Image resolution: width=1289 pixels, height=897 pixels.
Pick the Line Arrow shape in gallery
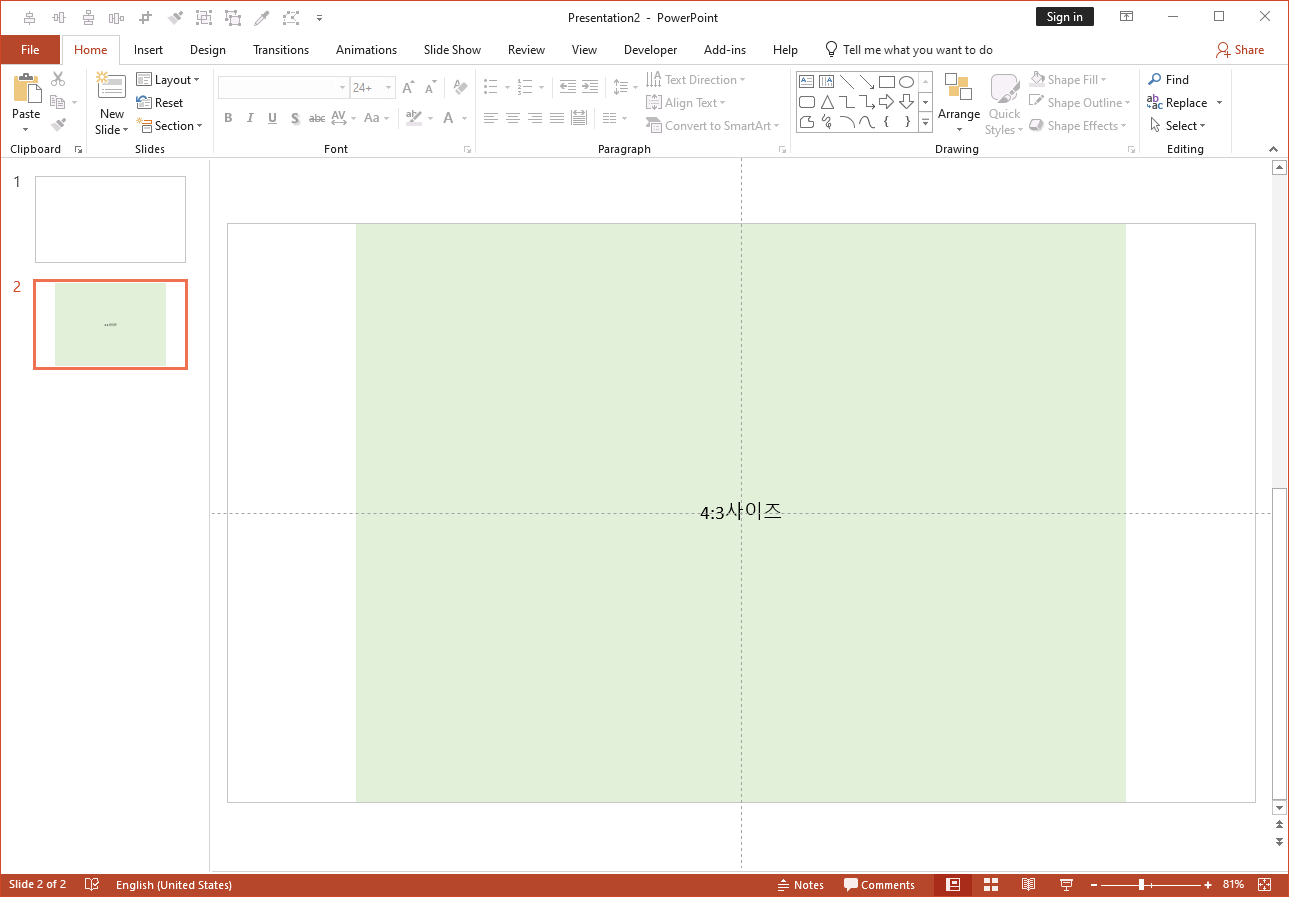867,82
